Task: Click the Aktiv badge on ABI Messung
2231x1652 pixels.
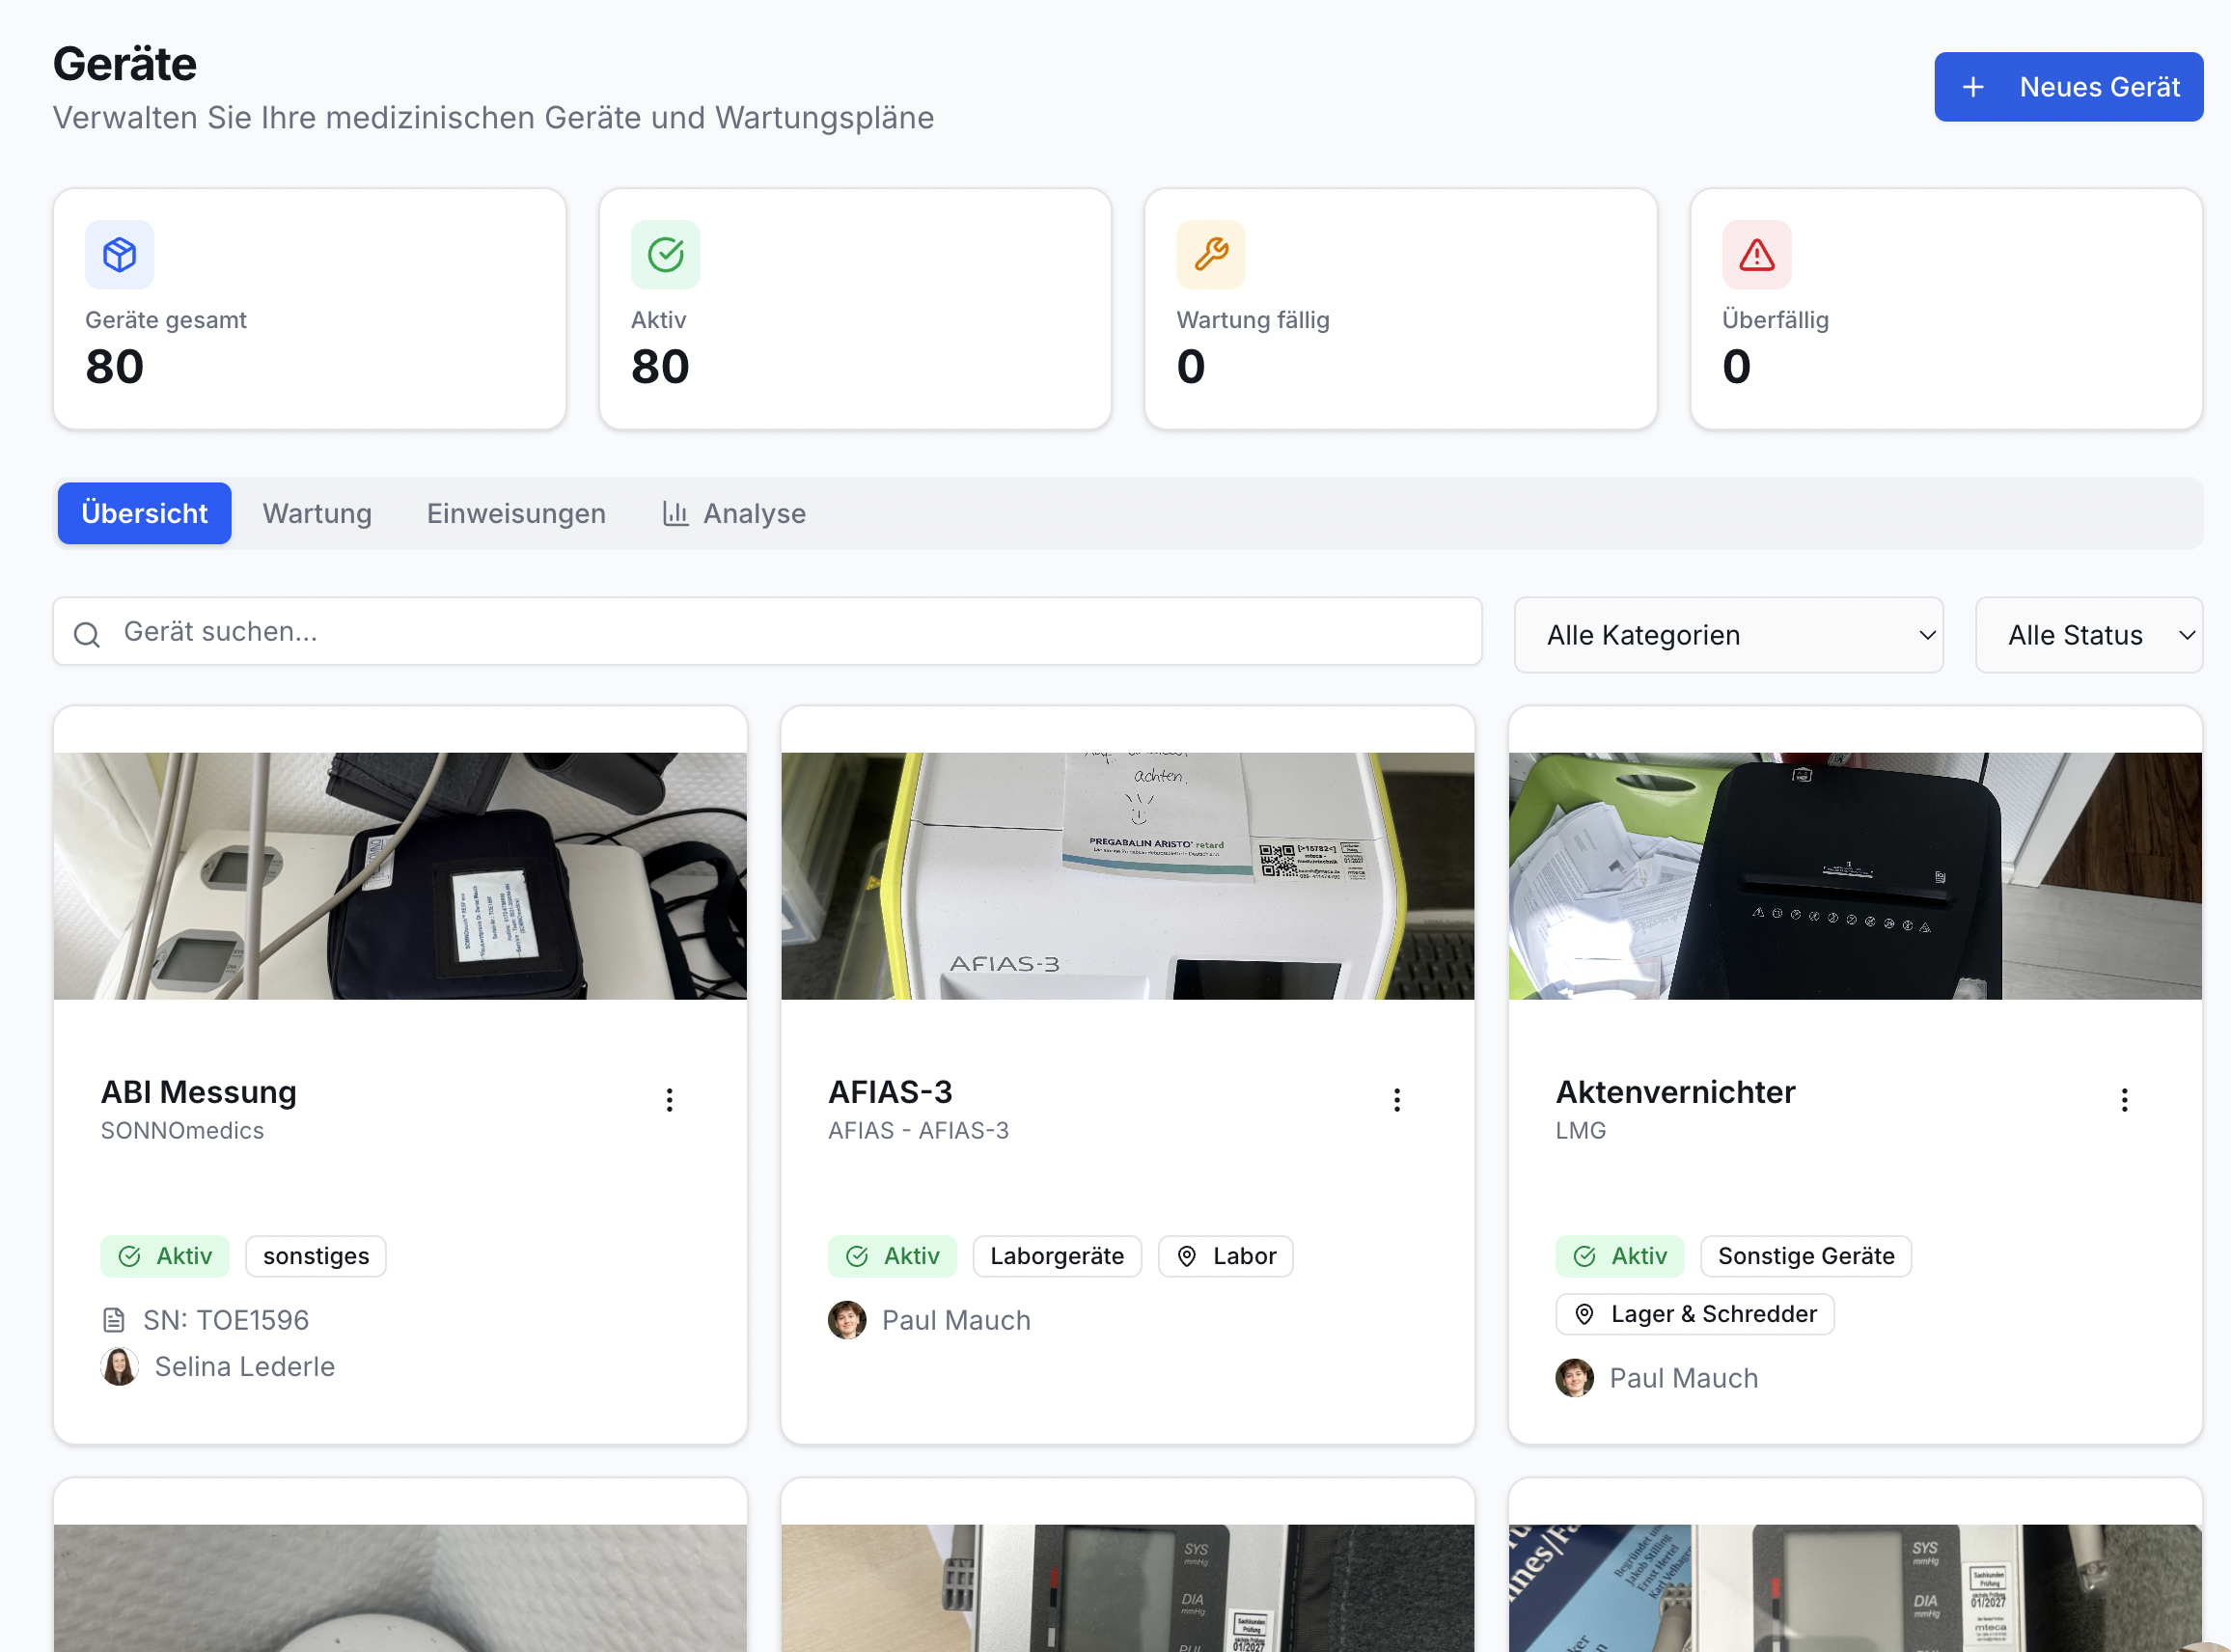Action: coord(165,1256)
